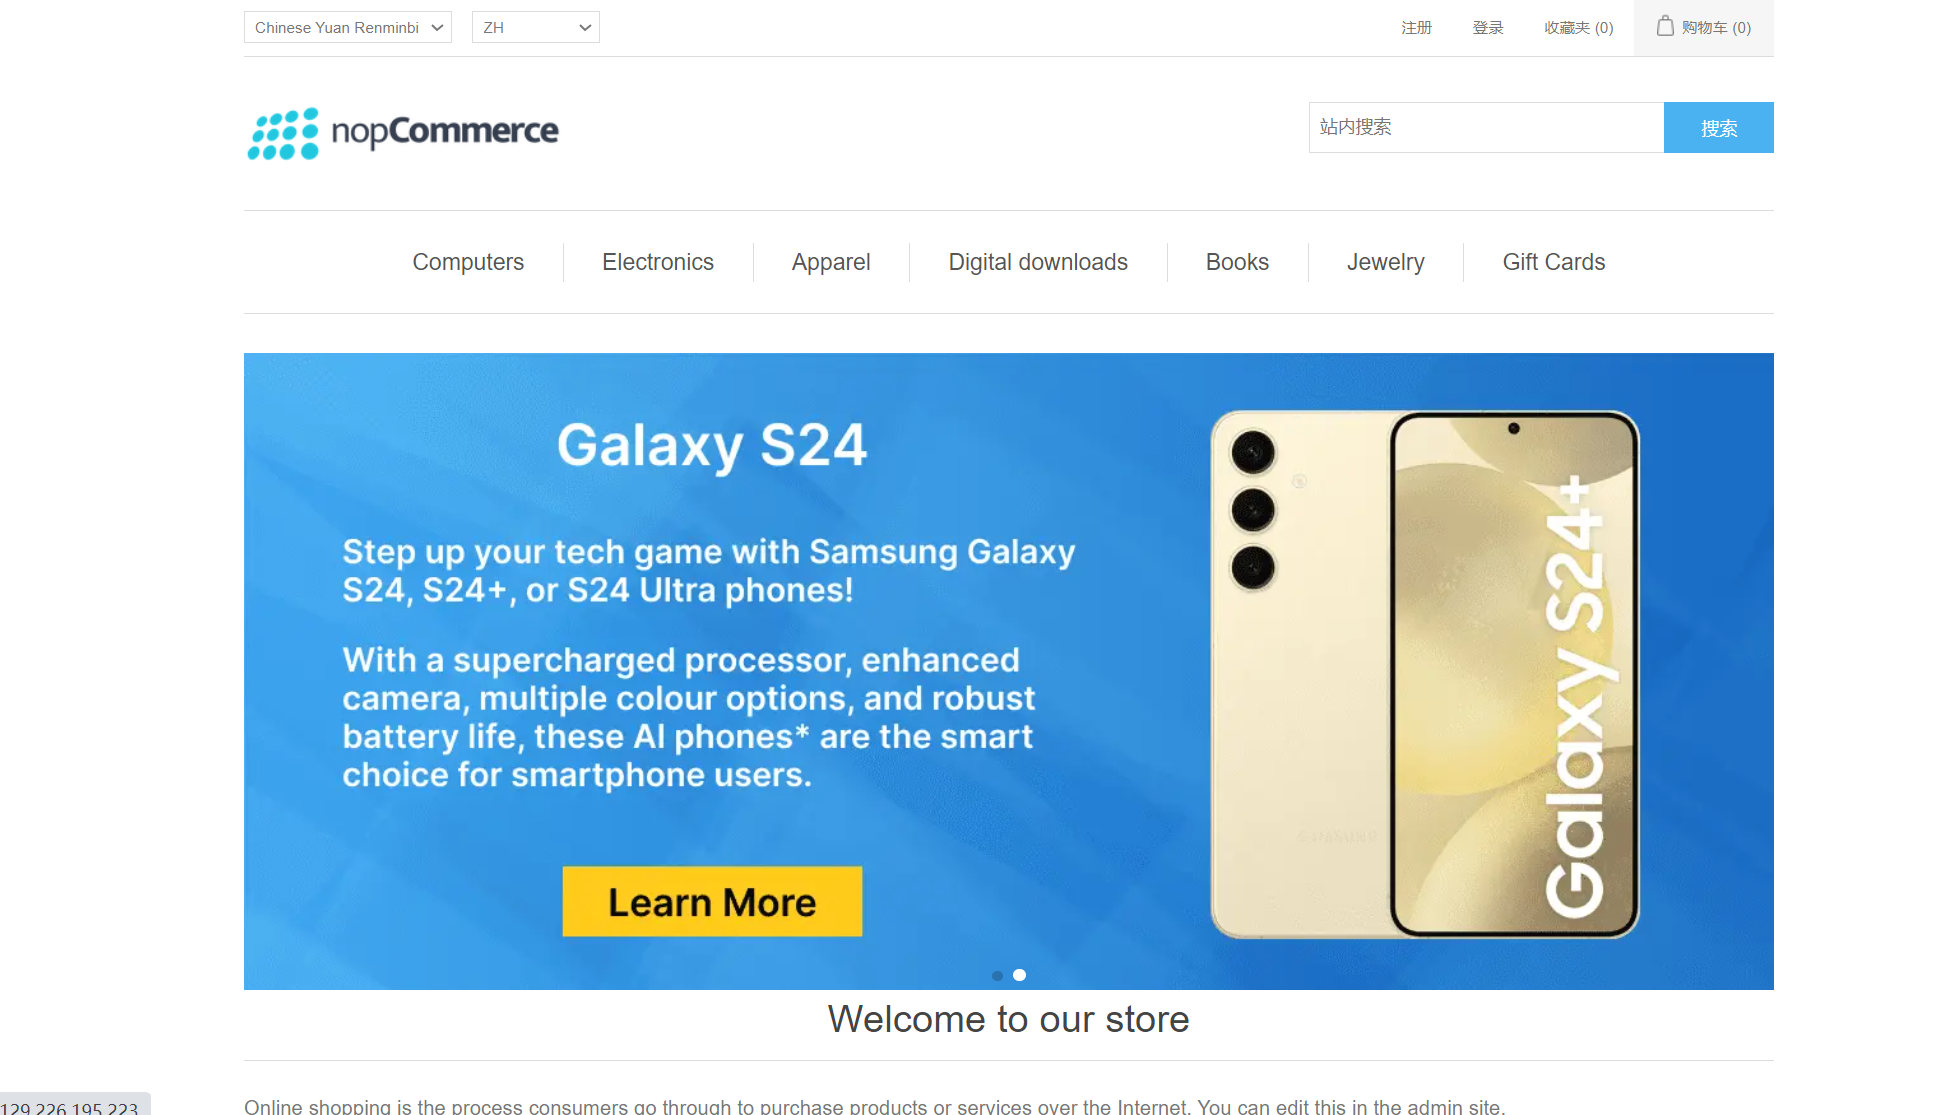
Task: View the 收藏夹 (0) wishlist link
Action: click(x=1579, y=28)
